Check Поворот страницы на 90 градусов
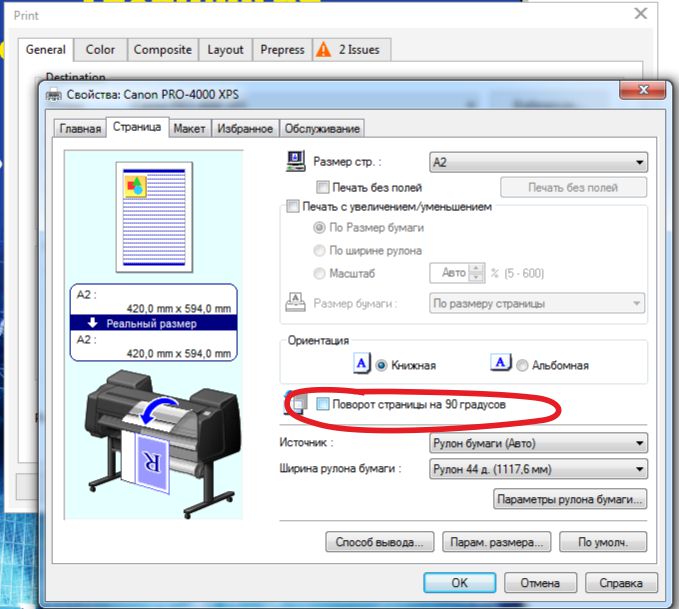 (x=323, y=404)
